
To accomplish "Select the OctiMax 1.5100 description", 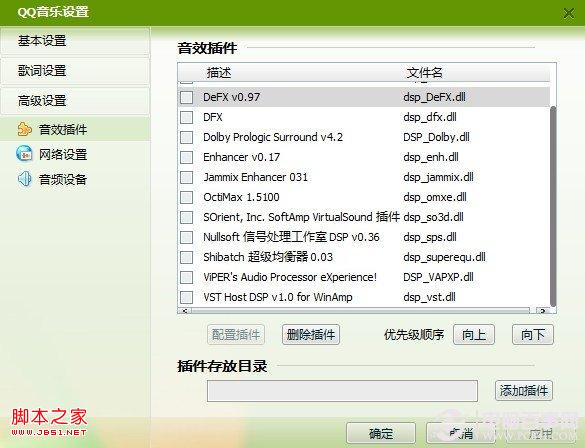I will tap(241, 197).
